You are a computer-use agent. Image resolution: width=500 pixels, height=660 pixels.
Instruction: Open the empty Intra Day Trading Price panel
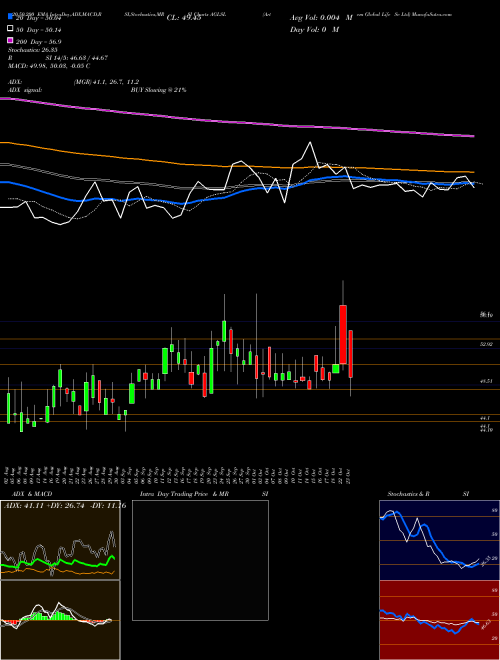(200, 560)
